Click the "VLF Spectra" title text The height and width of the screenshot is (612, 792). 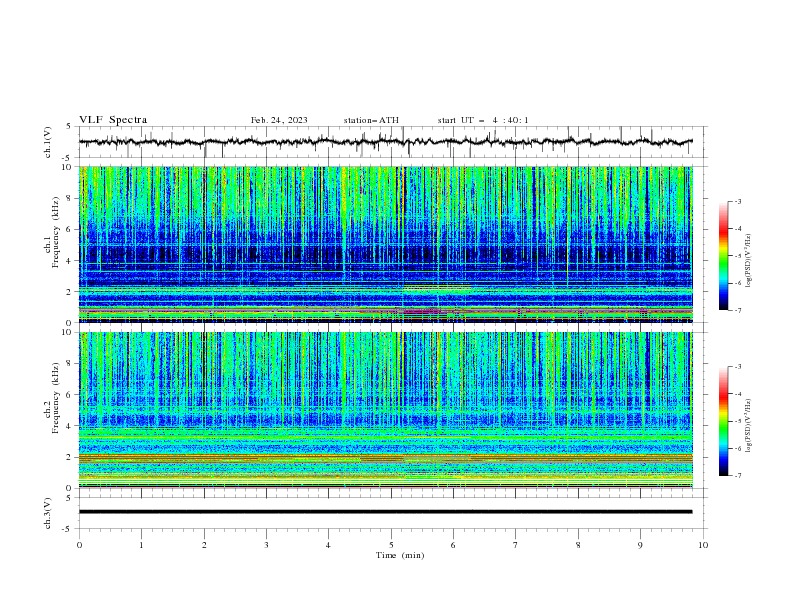tap(113, 120)
